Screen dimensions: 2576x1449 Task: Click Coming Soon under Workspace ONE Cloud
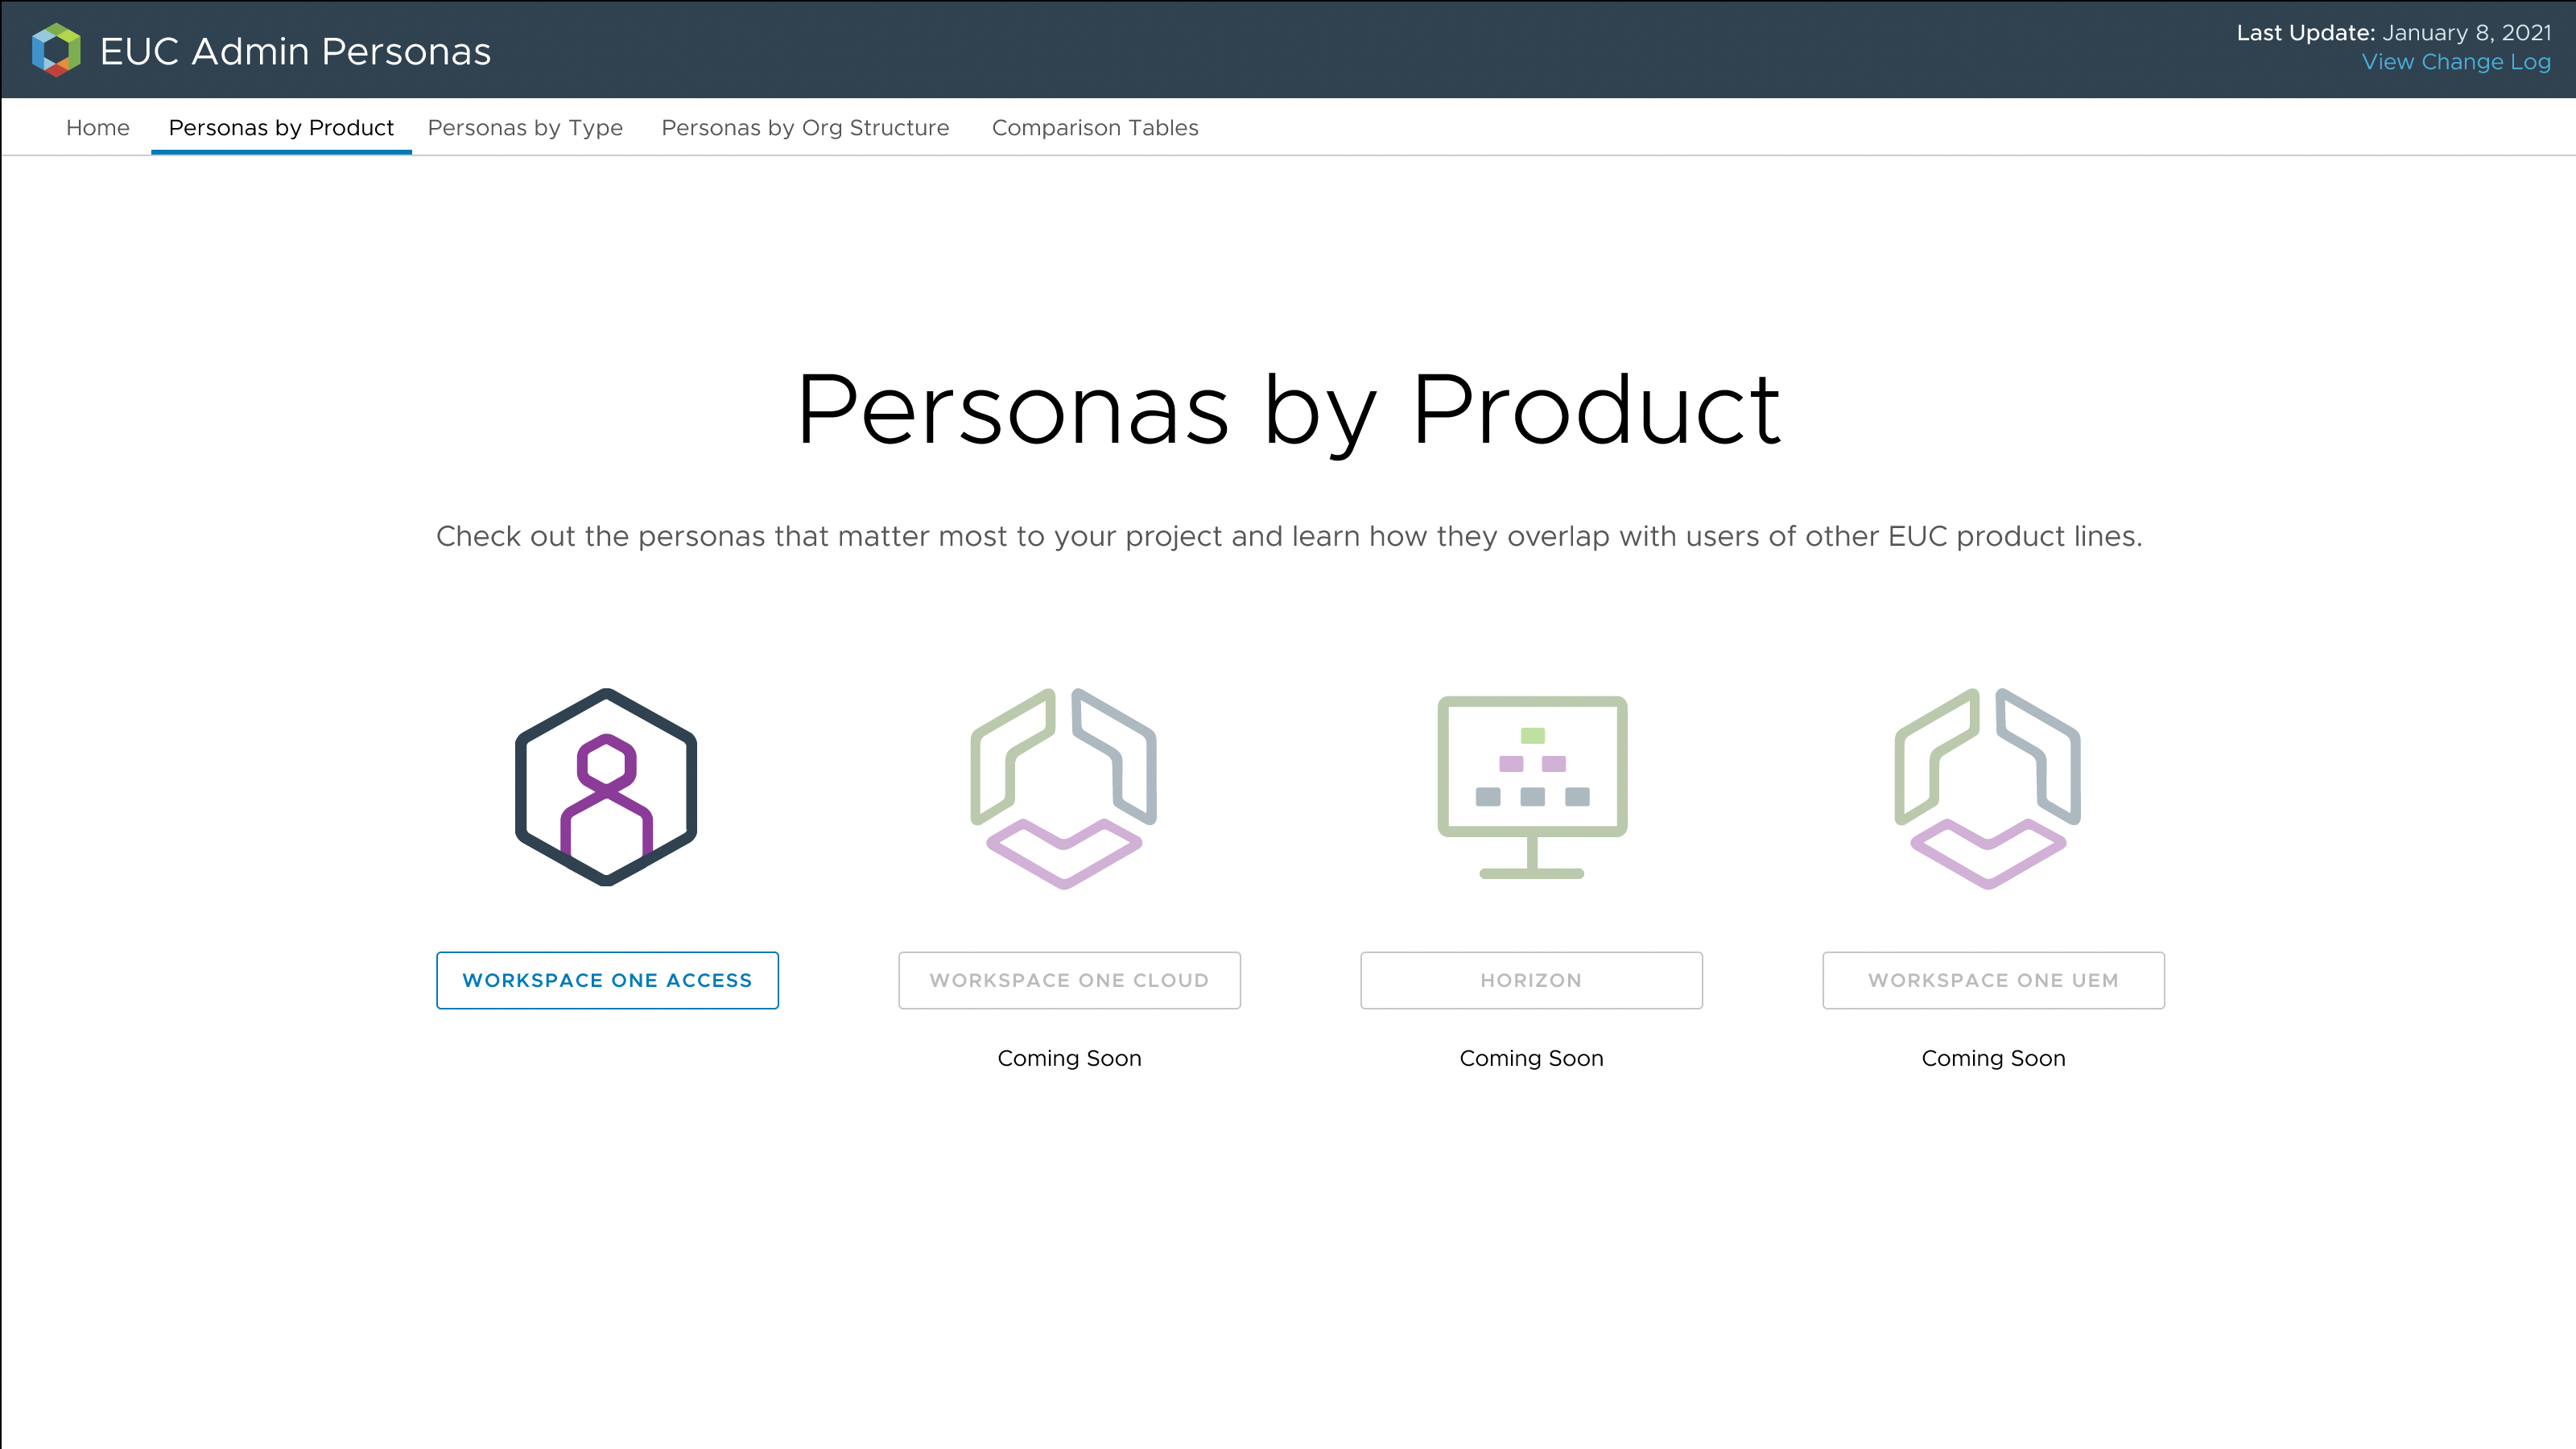click(1069, 1058)
